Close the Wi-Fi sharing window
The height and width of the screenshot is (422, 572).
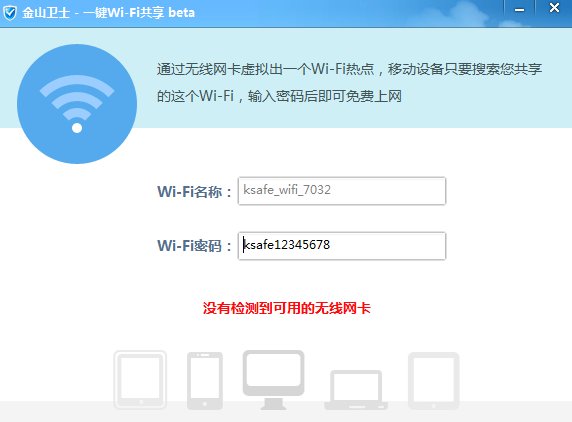(x=554, y=8)
